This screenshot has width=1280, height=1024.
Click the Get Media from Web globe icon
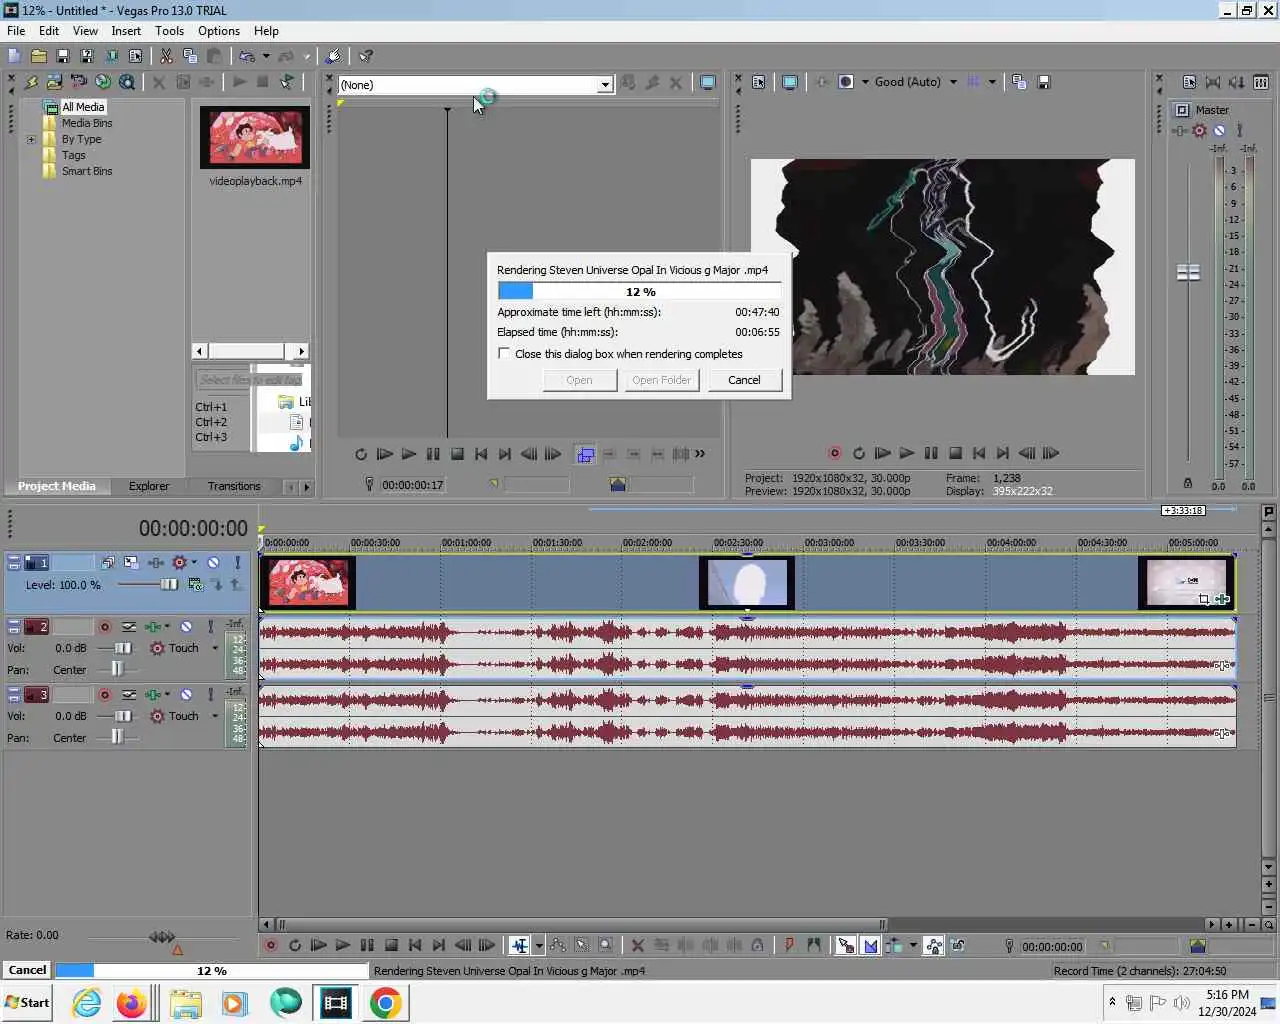[x=103, y=82]
